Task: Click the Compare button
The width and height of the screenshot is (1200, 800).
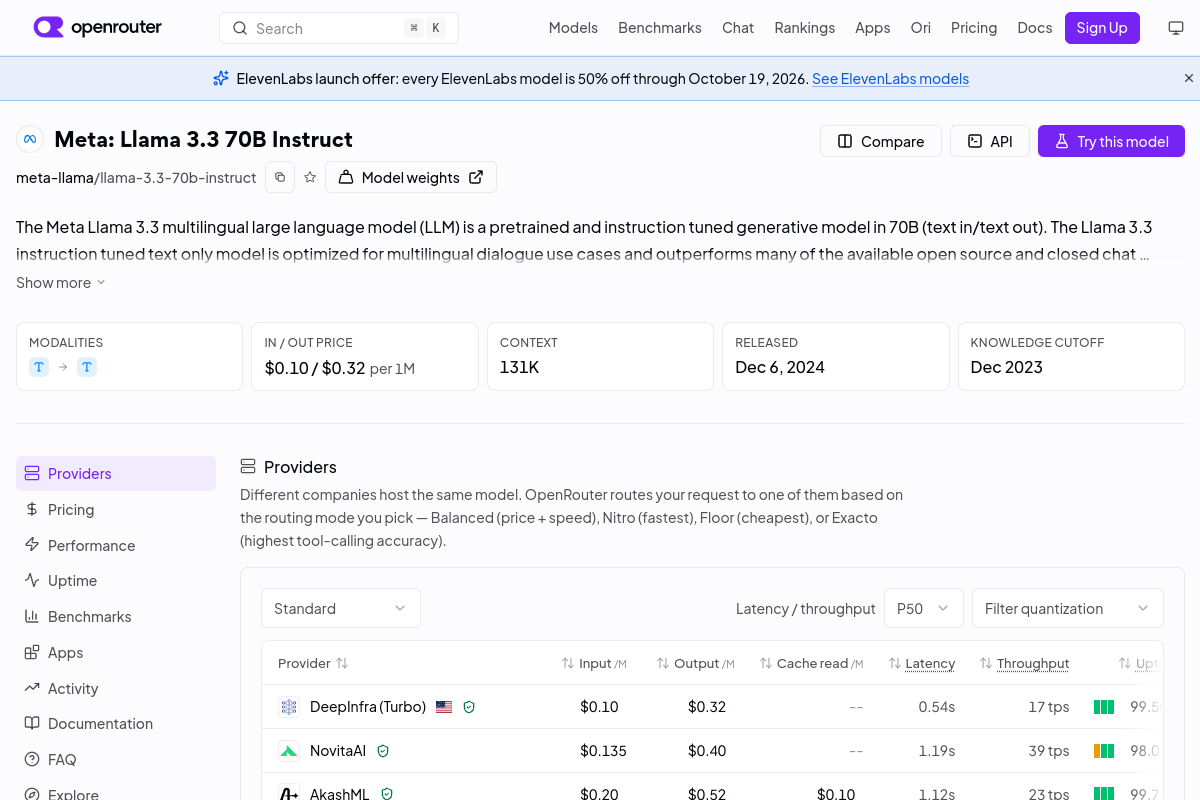Action: [881, 141]
